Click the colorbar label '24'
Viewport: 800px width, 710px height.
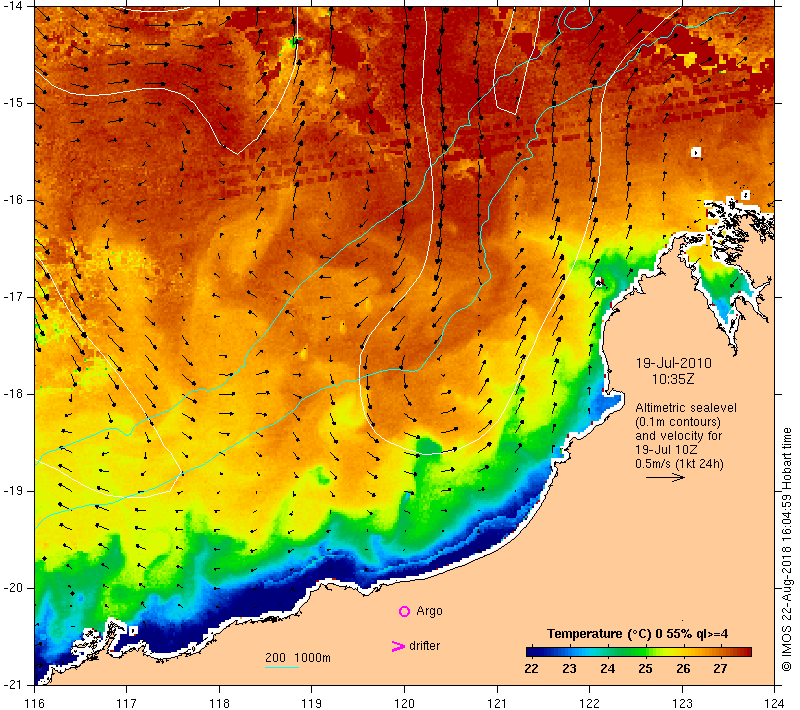point(607,669)
